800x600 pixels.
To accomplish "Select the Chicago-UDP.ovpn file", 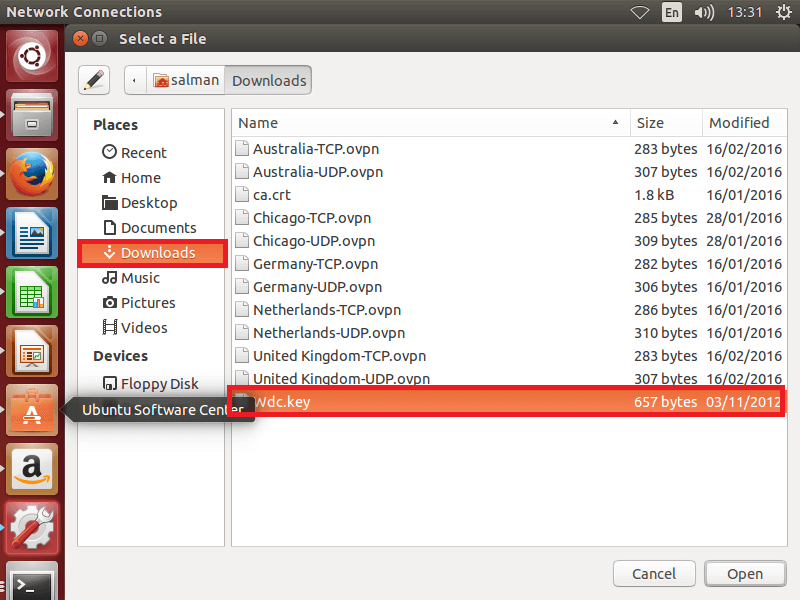I will click(509, 241).
